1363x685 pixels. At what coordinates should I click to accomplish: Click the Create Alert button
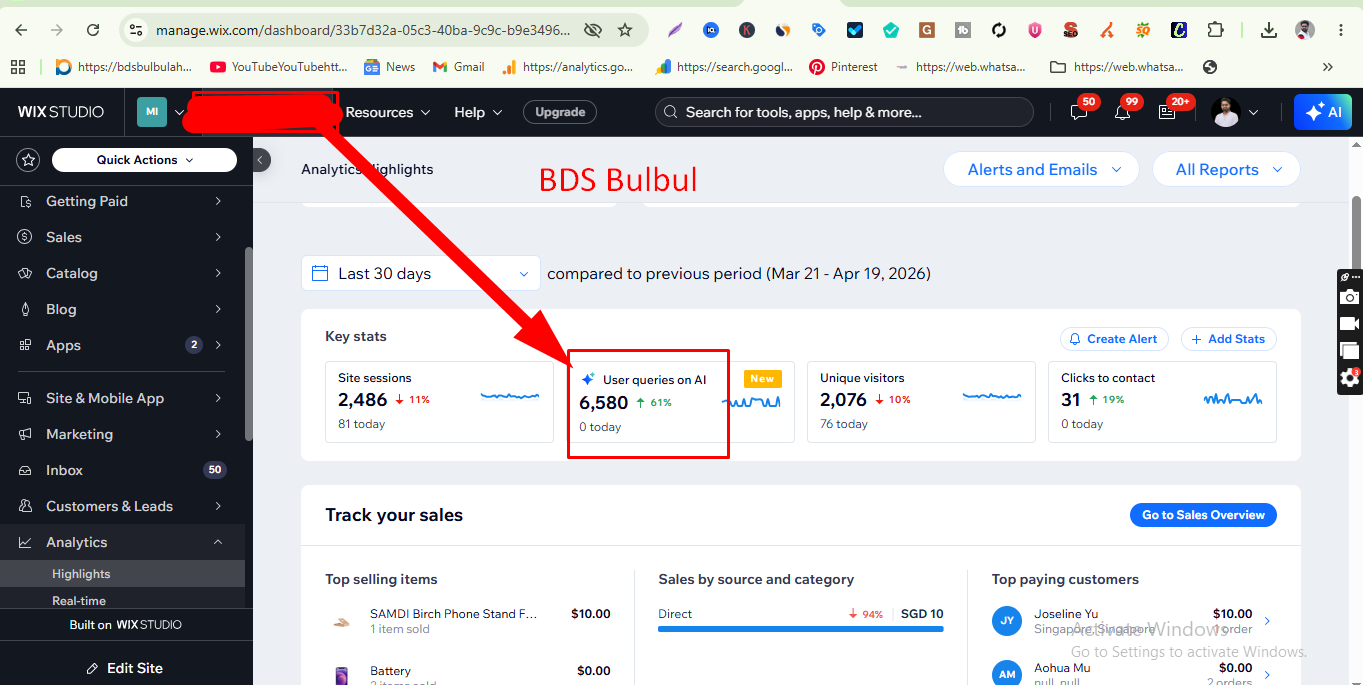[1112, 339]
